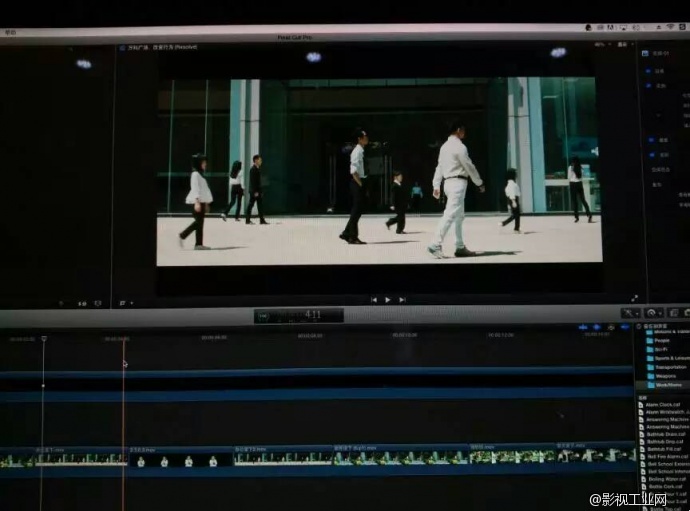This screenshot has height=511, width=690.
Task: Click the playhead marker on the timeline ruler
Action: 43,340
